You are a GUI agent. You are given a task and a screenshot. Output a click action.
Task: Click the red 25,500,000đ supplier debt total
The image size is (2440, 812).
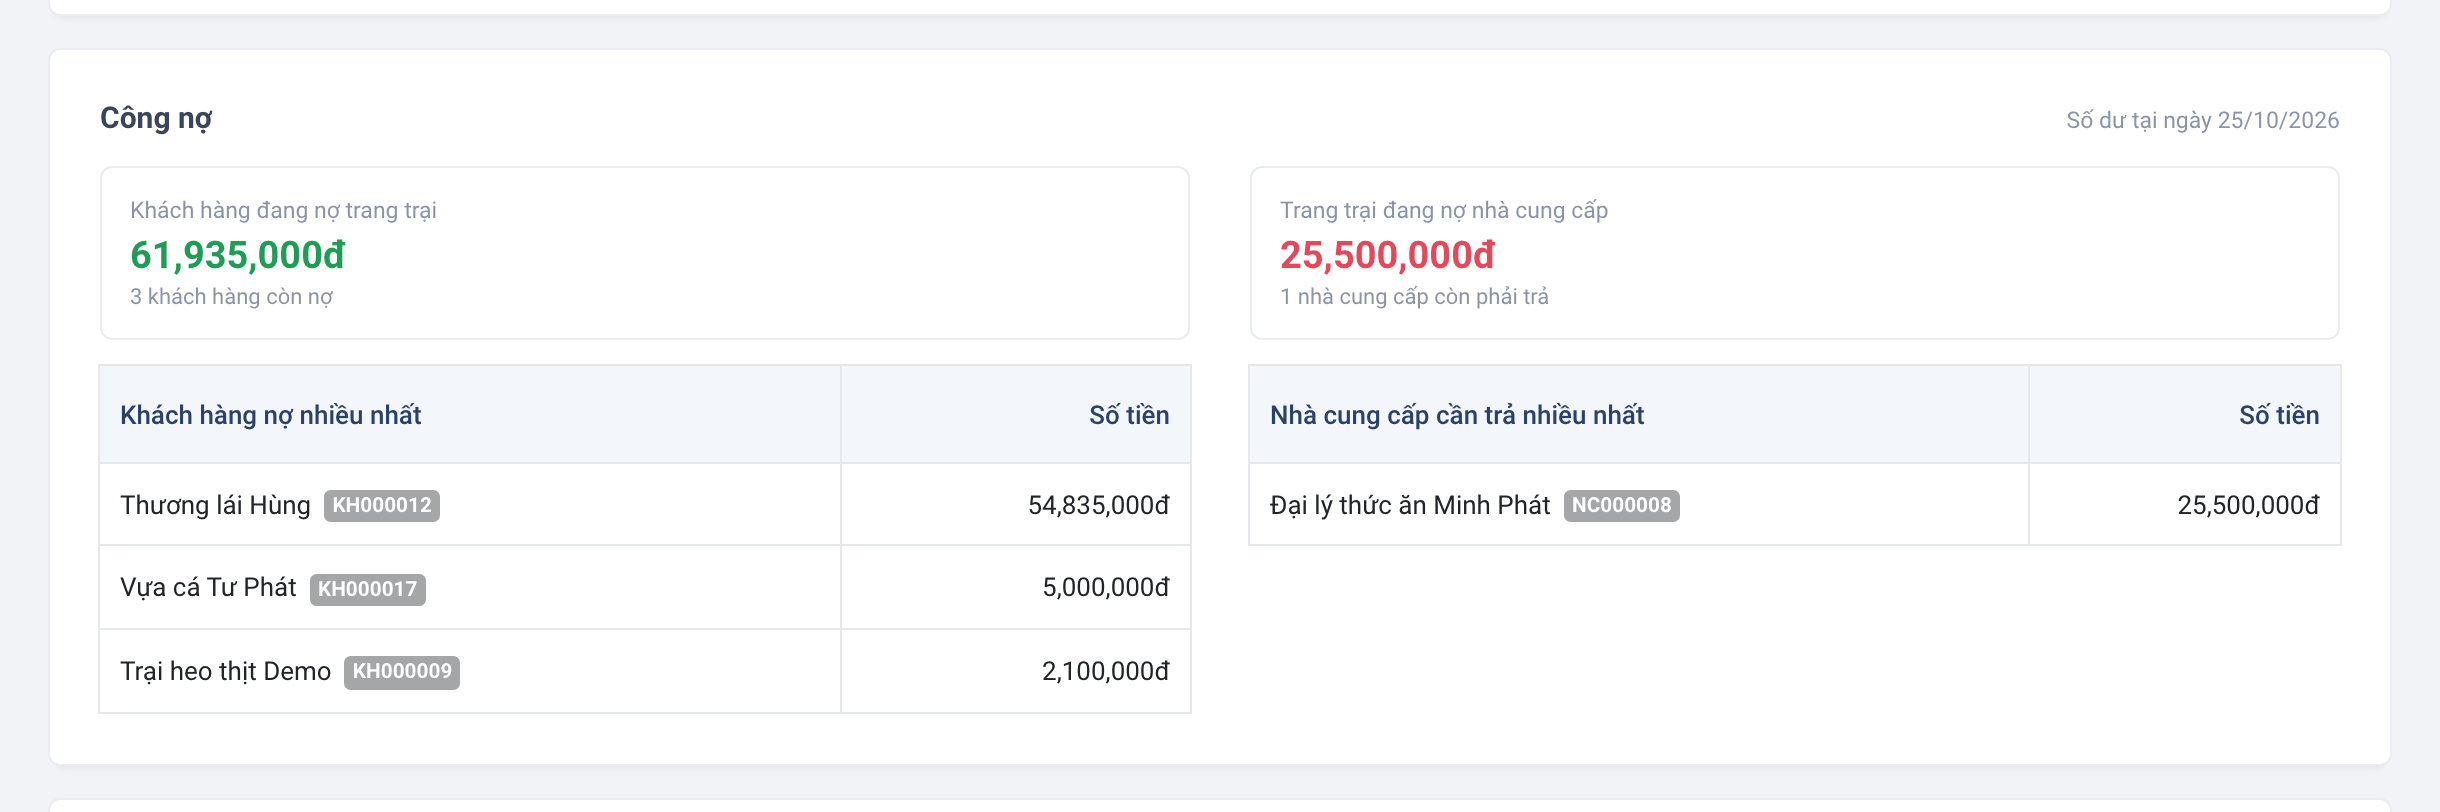1388,255
